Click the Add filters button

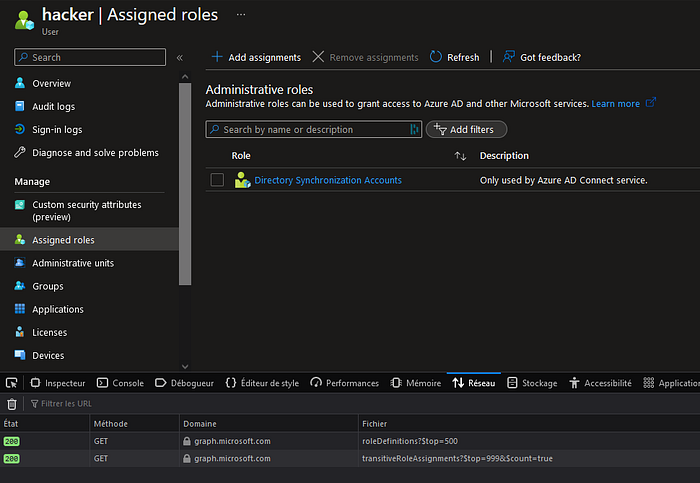pyautogui.click(x=467, y=130)
